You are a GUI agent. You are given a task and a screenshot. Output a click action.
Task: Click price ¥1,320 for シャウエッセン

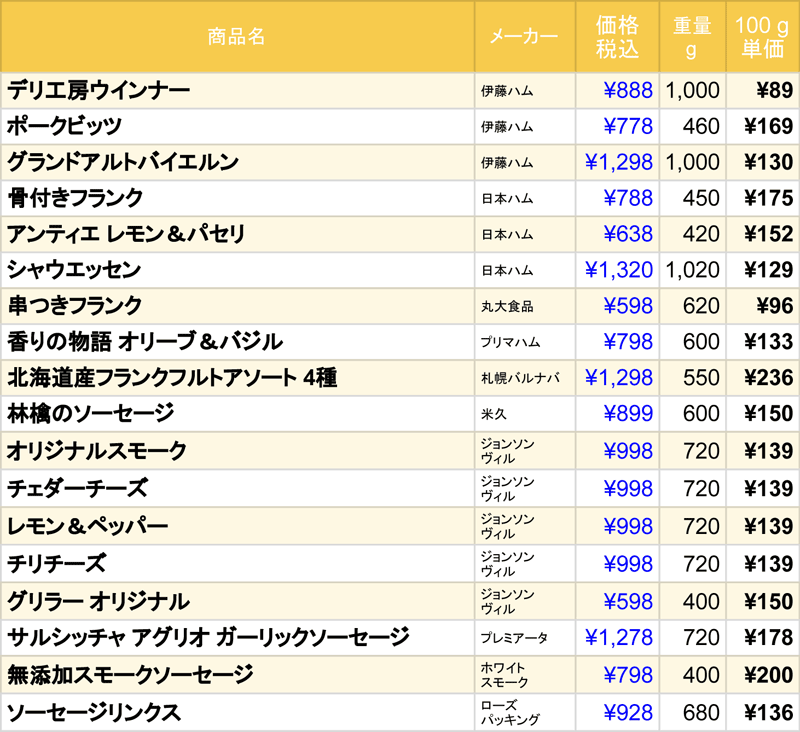[x=619, y=270]
